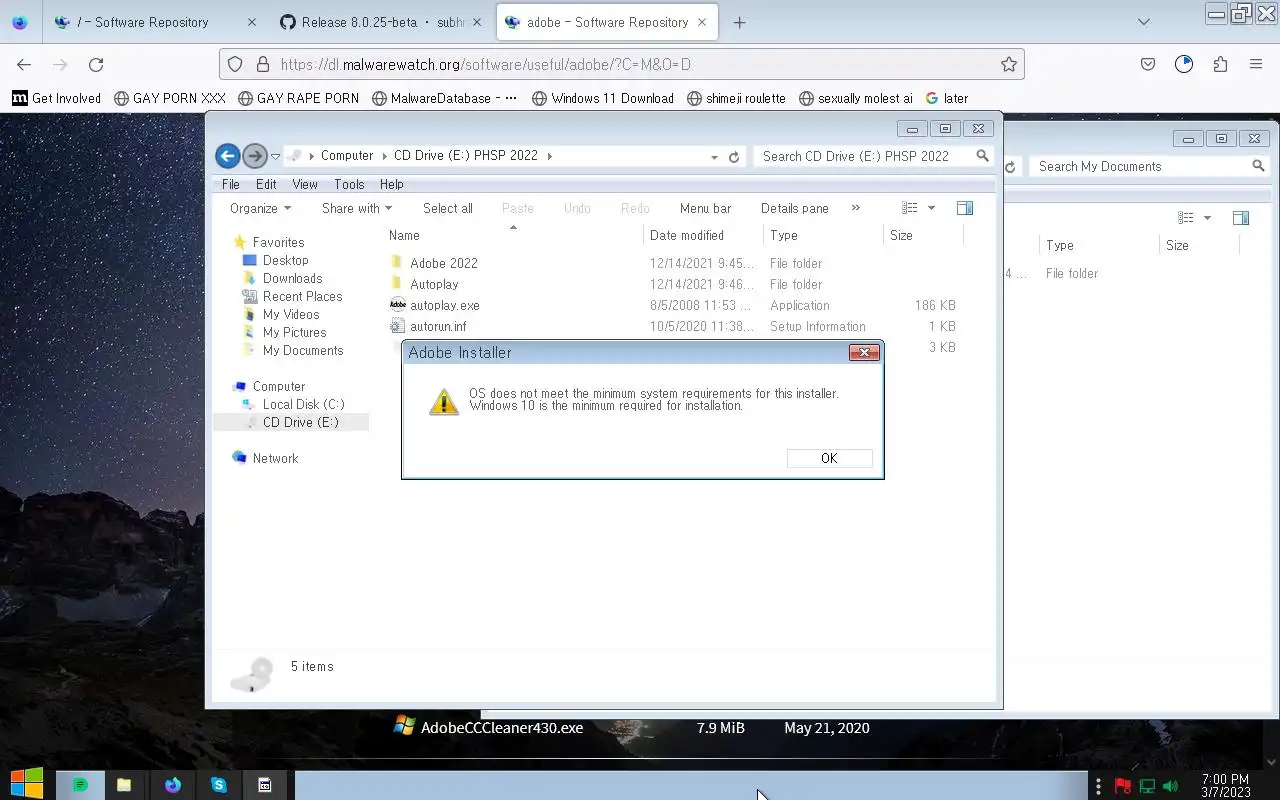Click the Menu bar toolbar button
The image size is (1280, 800).
(705, 208)
